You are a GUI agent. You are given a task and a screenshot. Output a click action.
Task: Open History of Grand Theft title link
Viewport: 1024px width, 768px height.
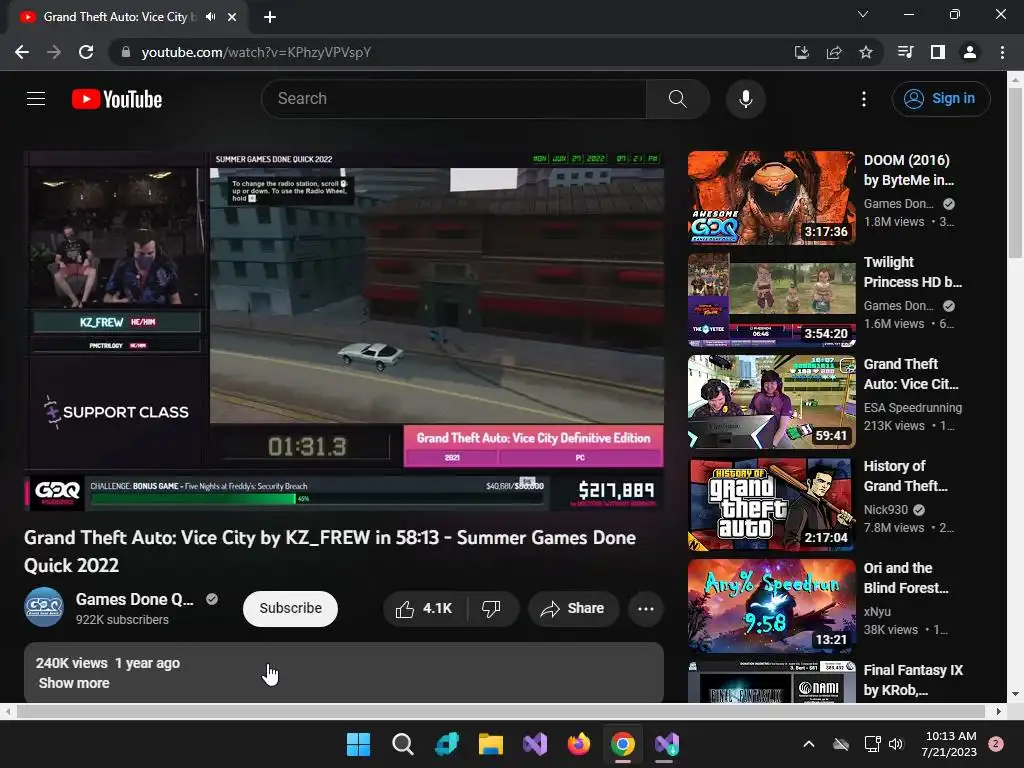(x=905, y=475)
